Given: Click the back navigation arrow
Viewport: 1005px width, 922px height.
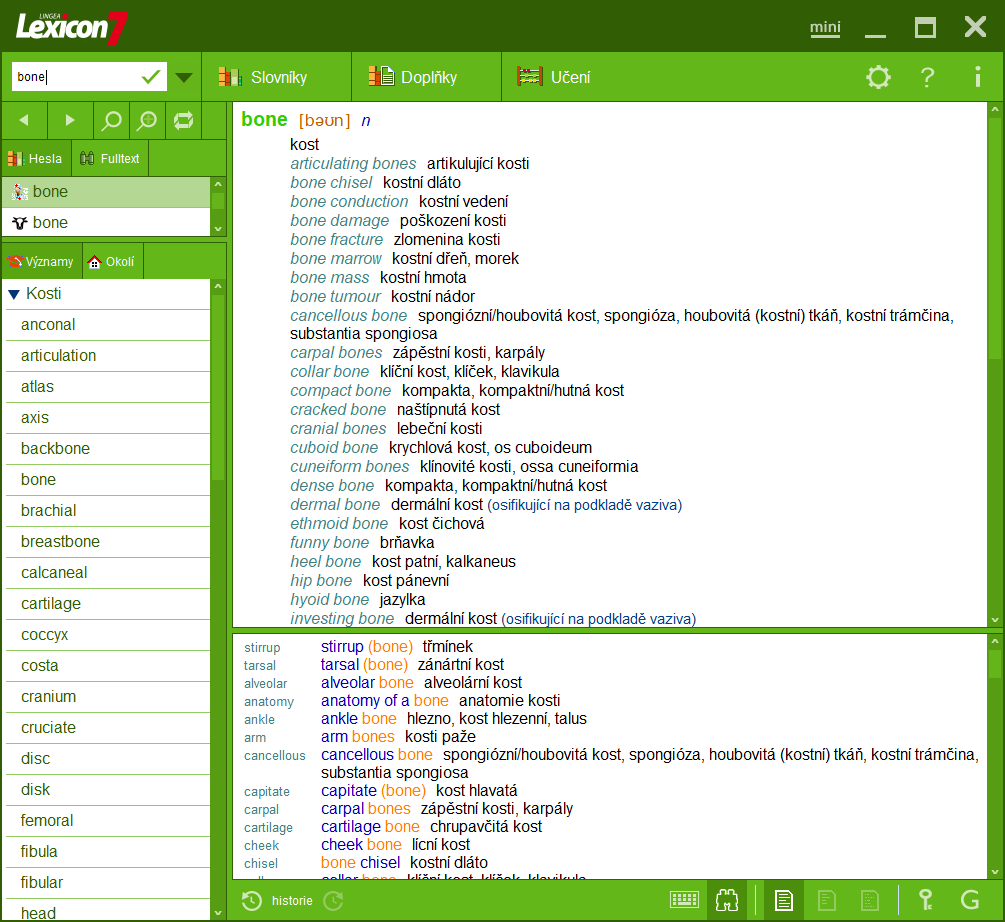Looking at the screenshot, I should [x=24, y=120].
